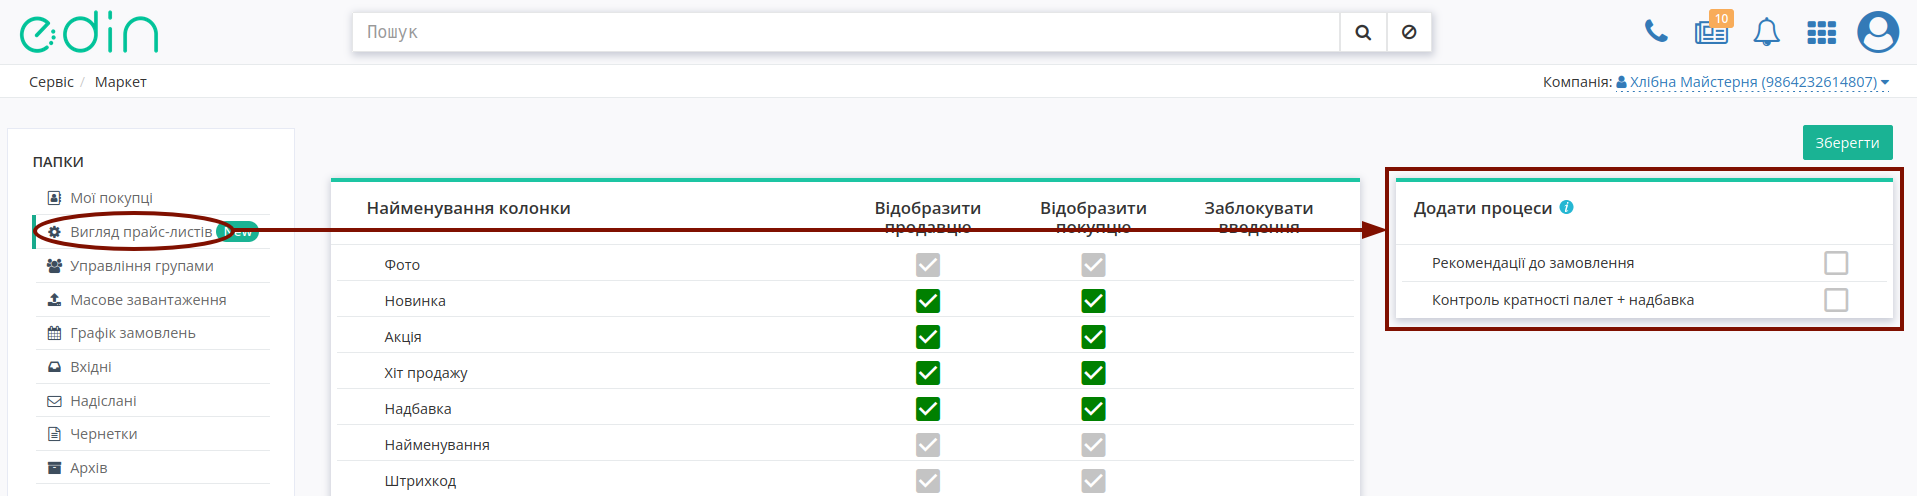Click the info icon beside Додати процеси
1917x496 pixels.
1566,207
